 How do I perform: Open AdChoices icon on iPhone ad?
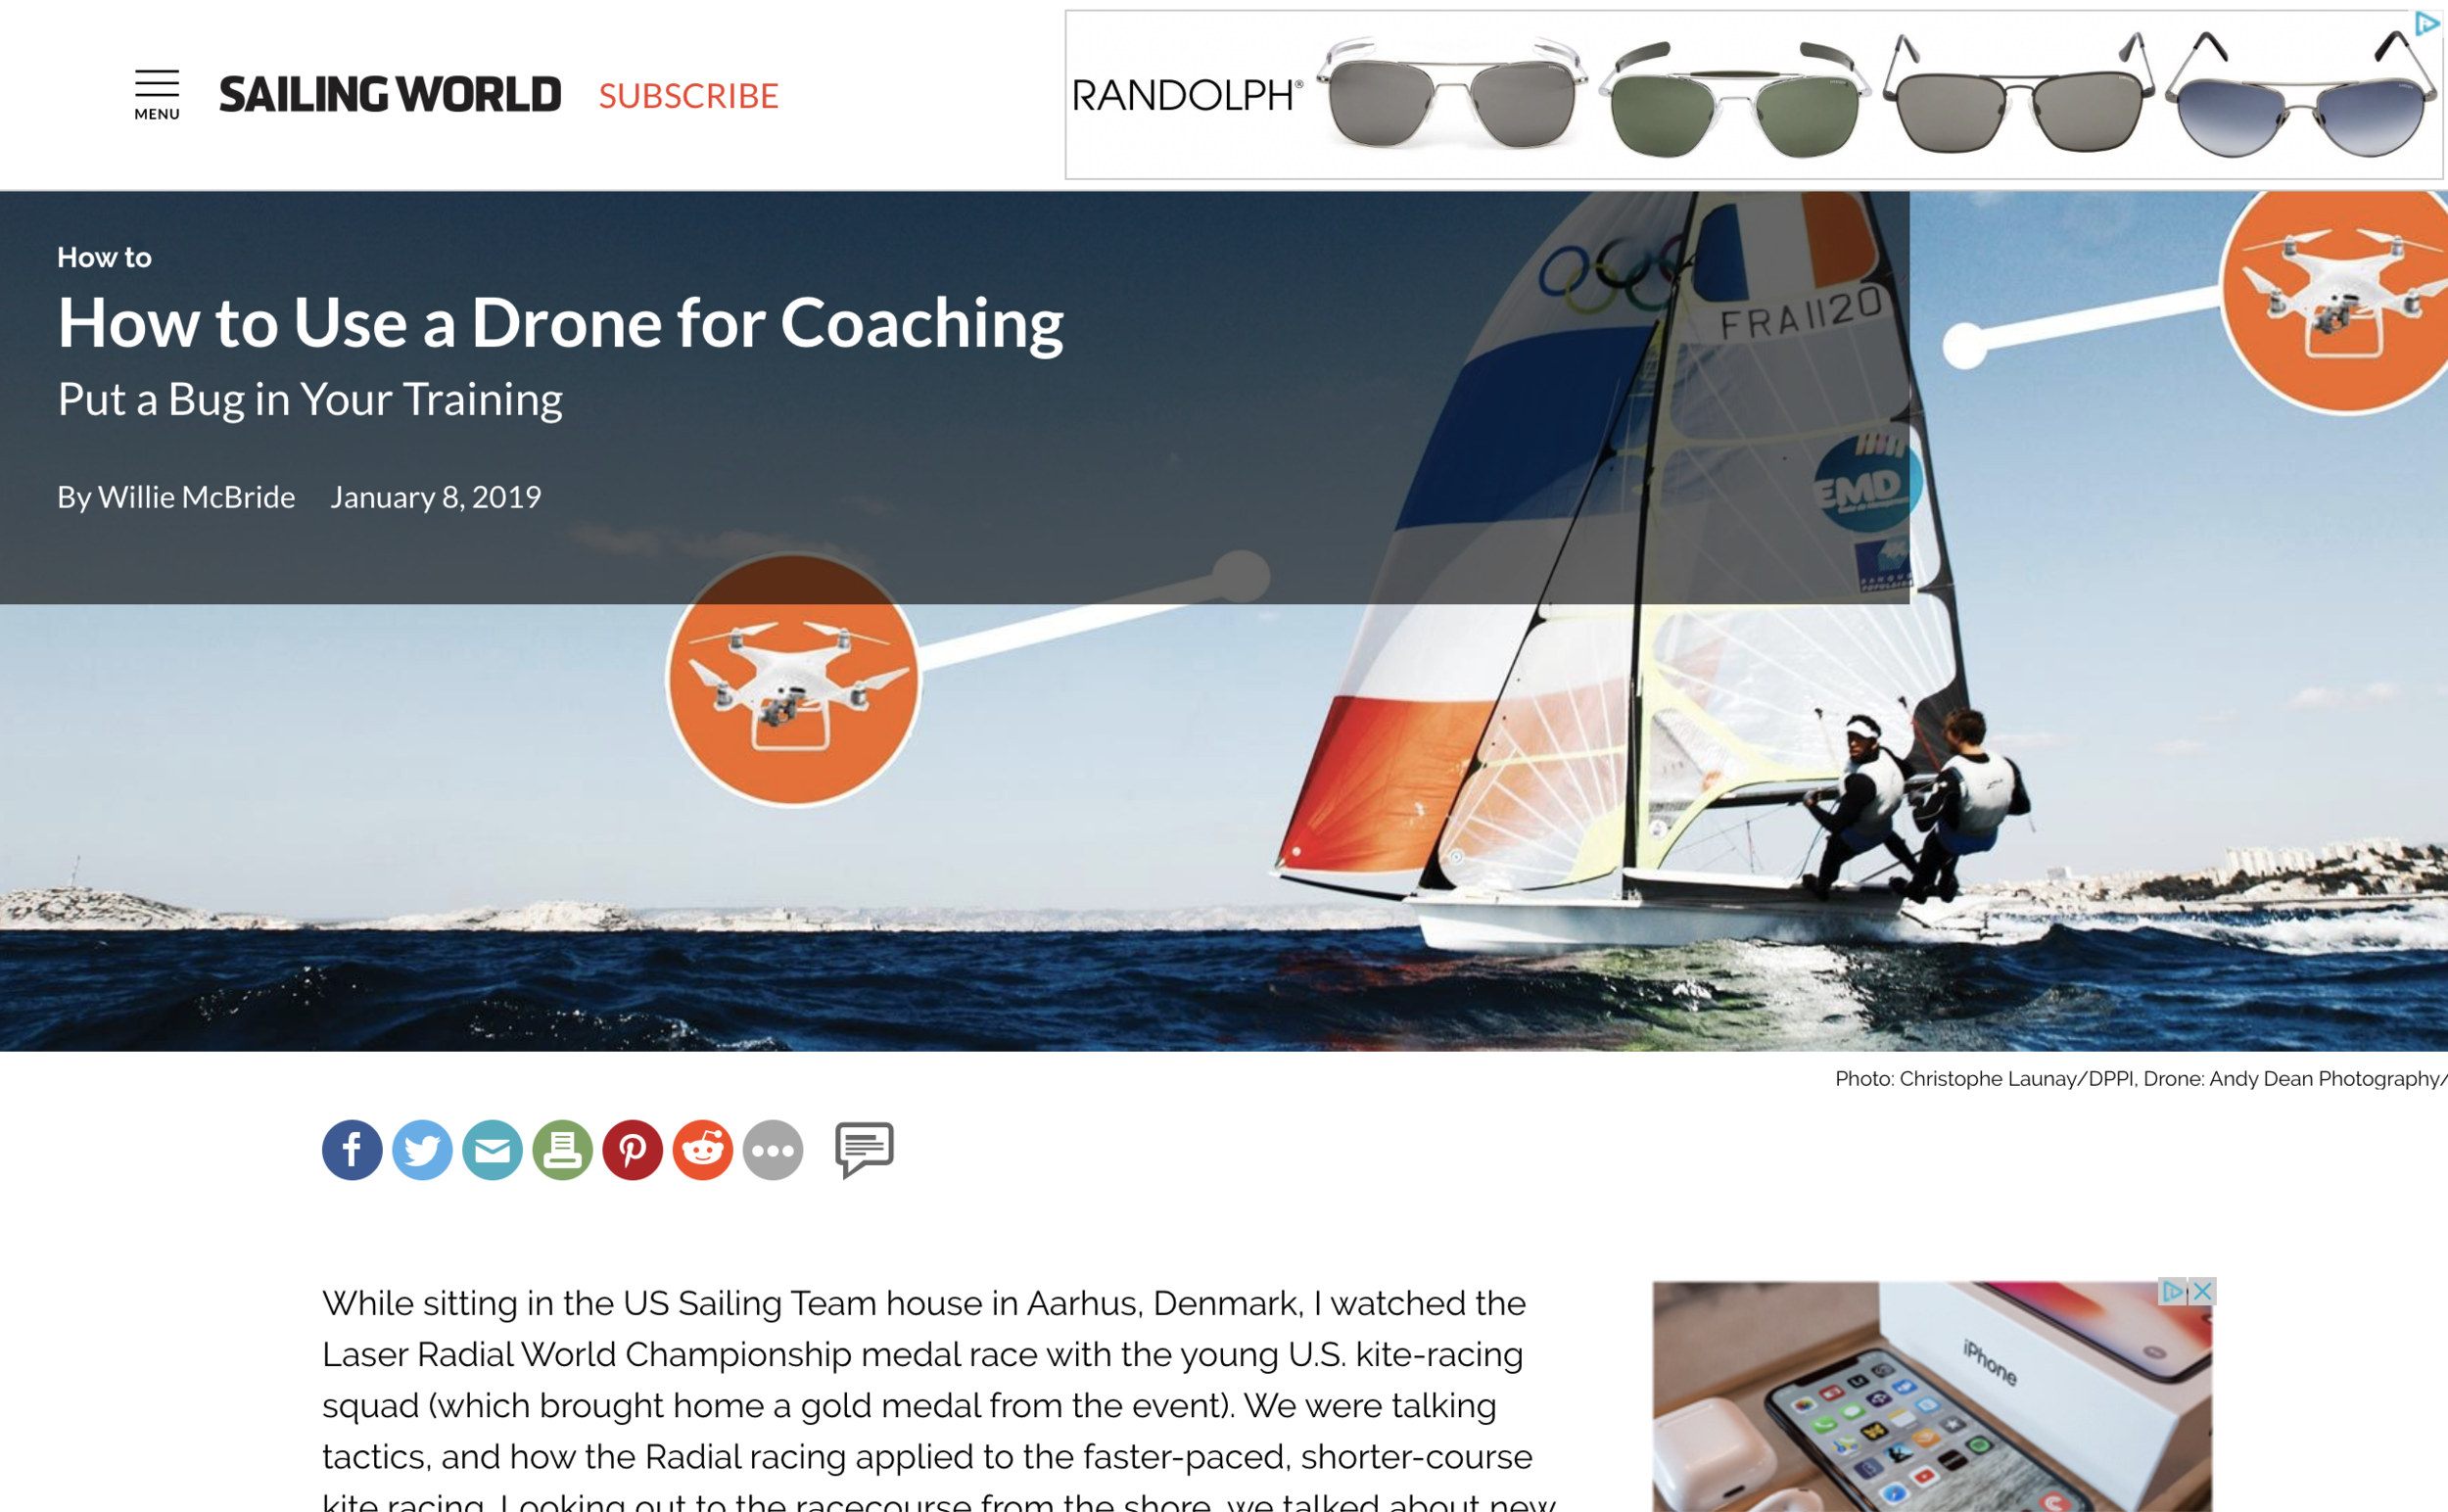click(x=2172, y=1291)
